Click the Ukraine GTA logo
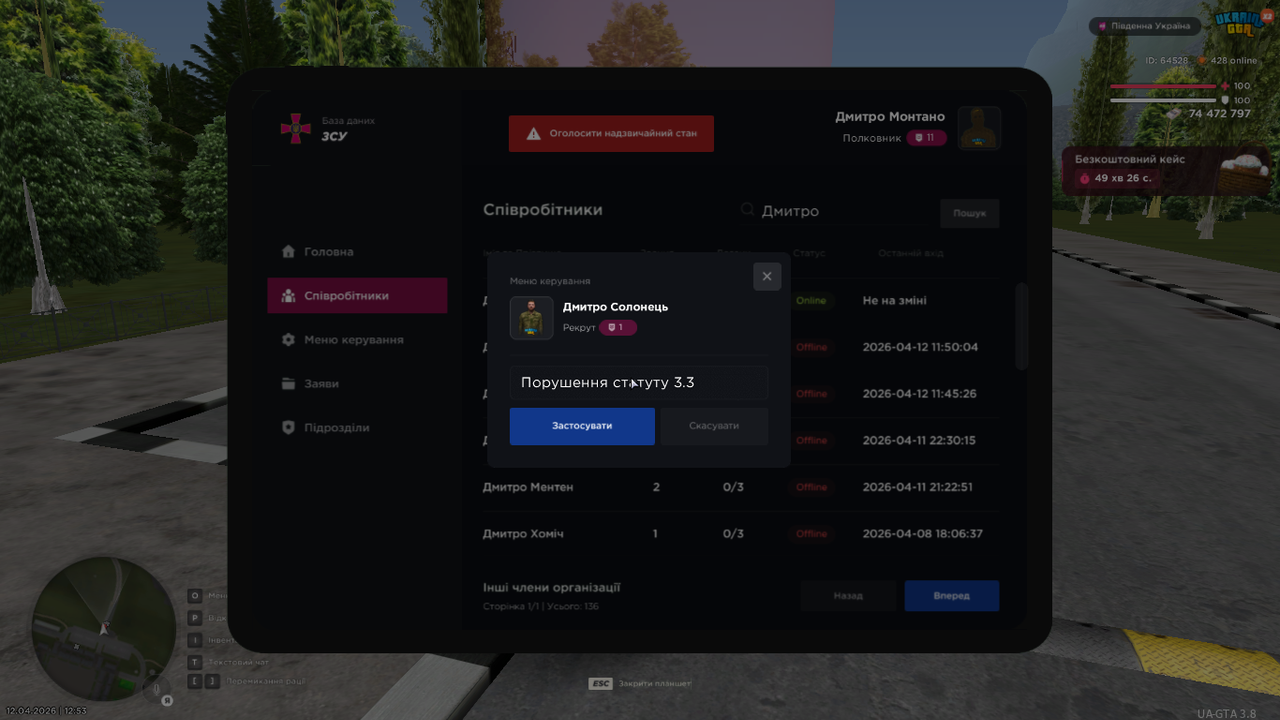Viewport: 1280px width, 720px height. pyautogui.click(x=1241, y=23)
